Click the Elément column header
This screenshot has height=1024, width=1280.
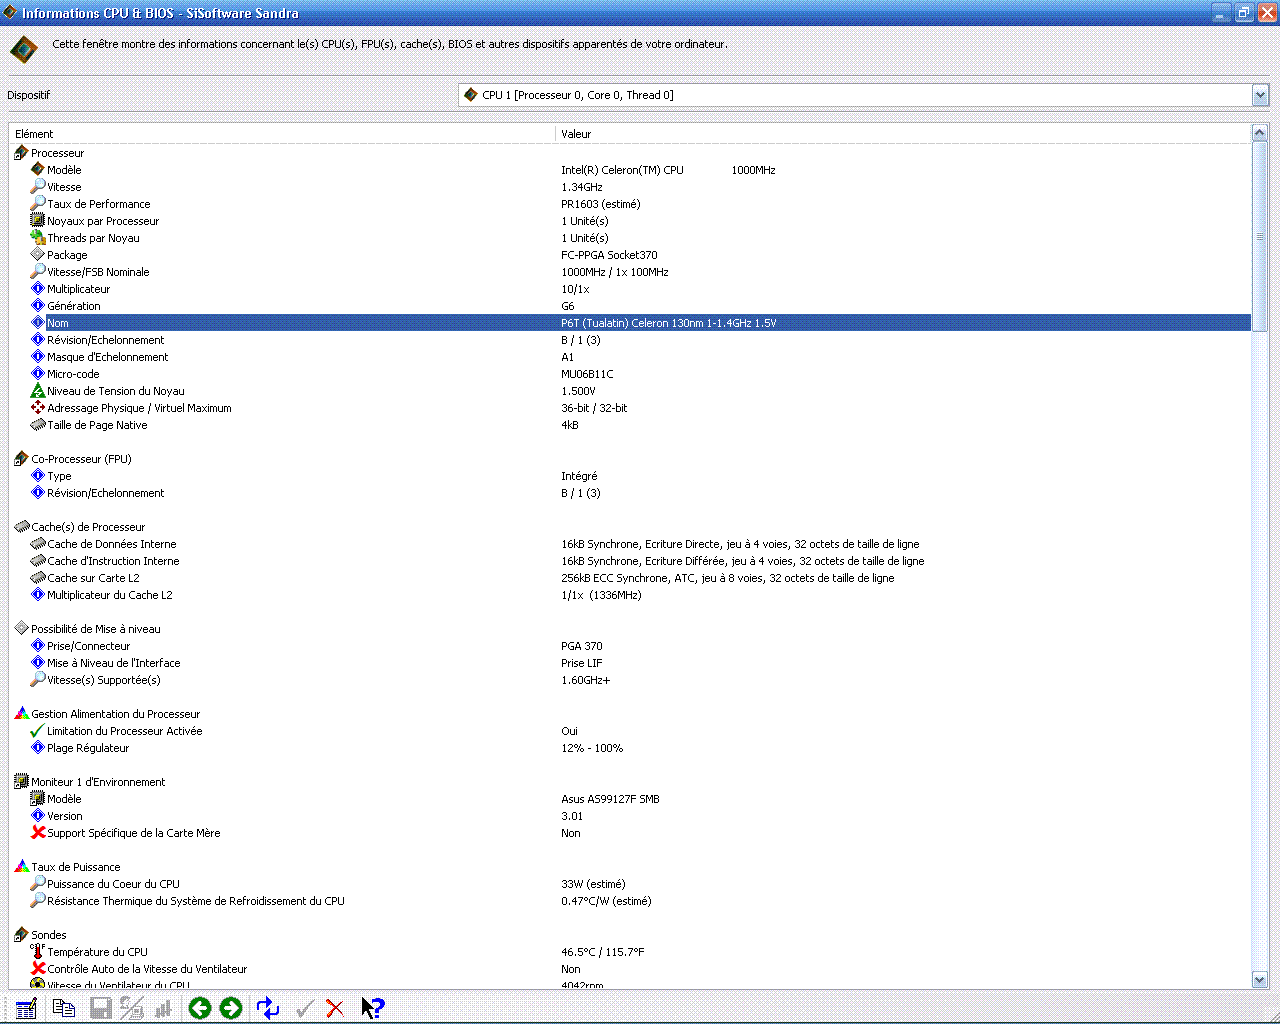click(282, 134)
